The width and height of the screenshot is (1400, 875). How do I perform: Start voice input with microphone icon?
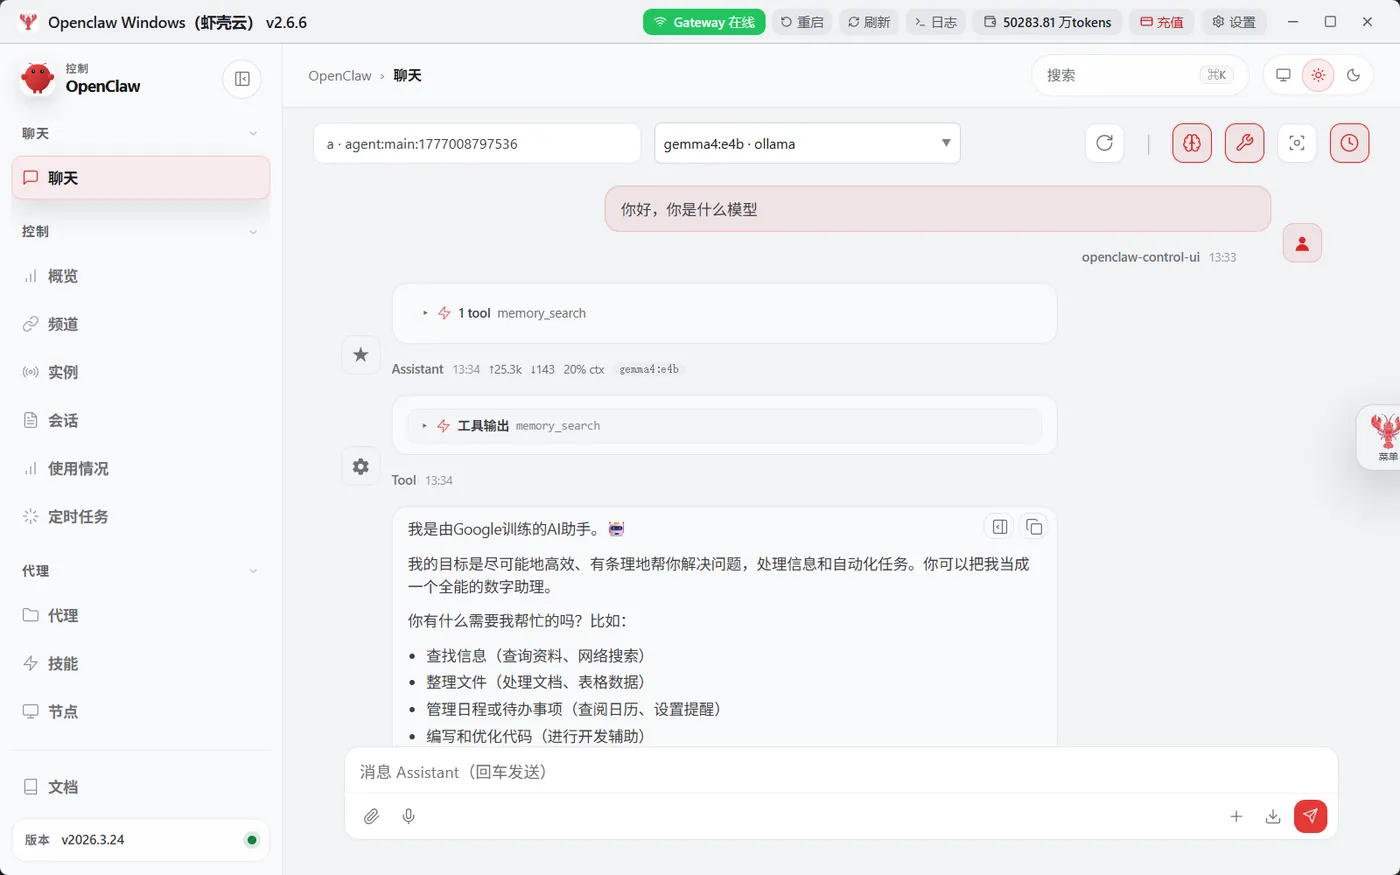pyautogui.click(x=408, y=816)
